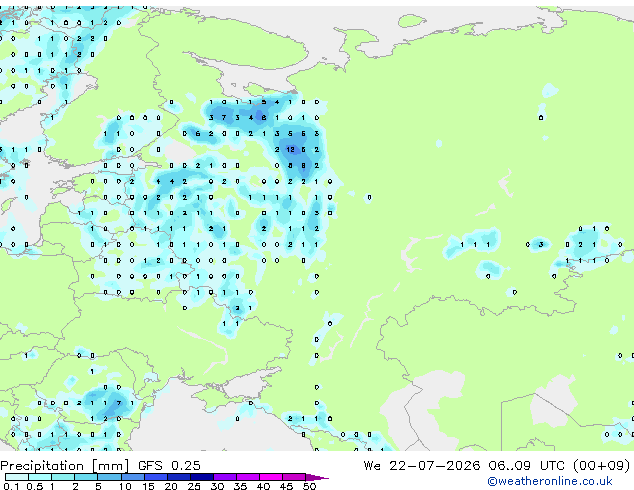Click the '12' precipitation value on the map
634x490 pixels.
pyautogui.click(x=290, y=150)
